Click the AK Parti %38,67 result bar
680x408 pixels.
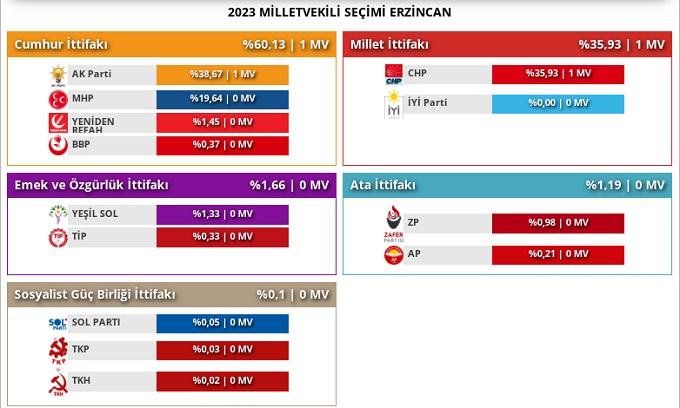222,75
